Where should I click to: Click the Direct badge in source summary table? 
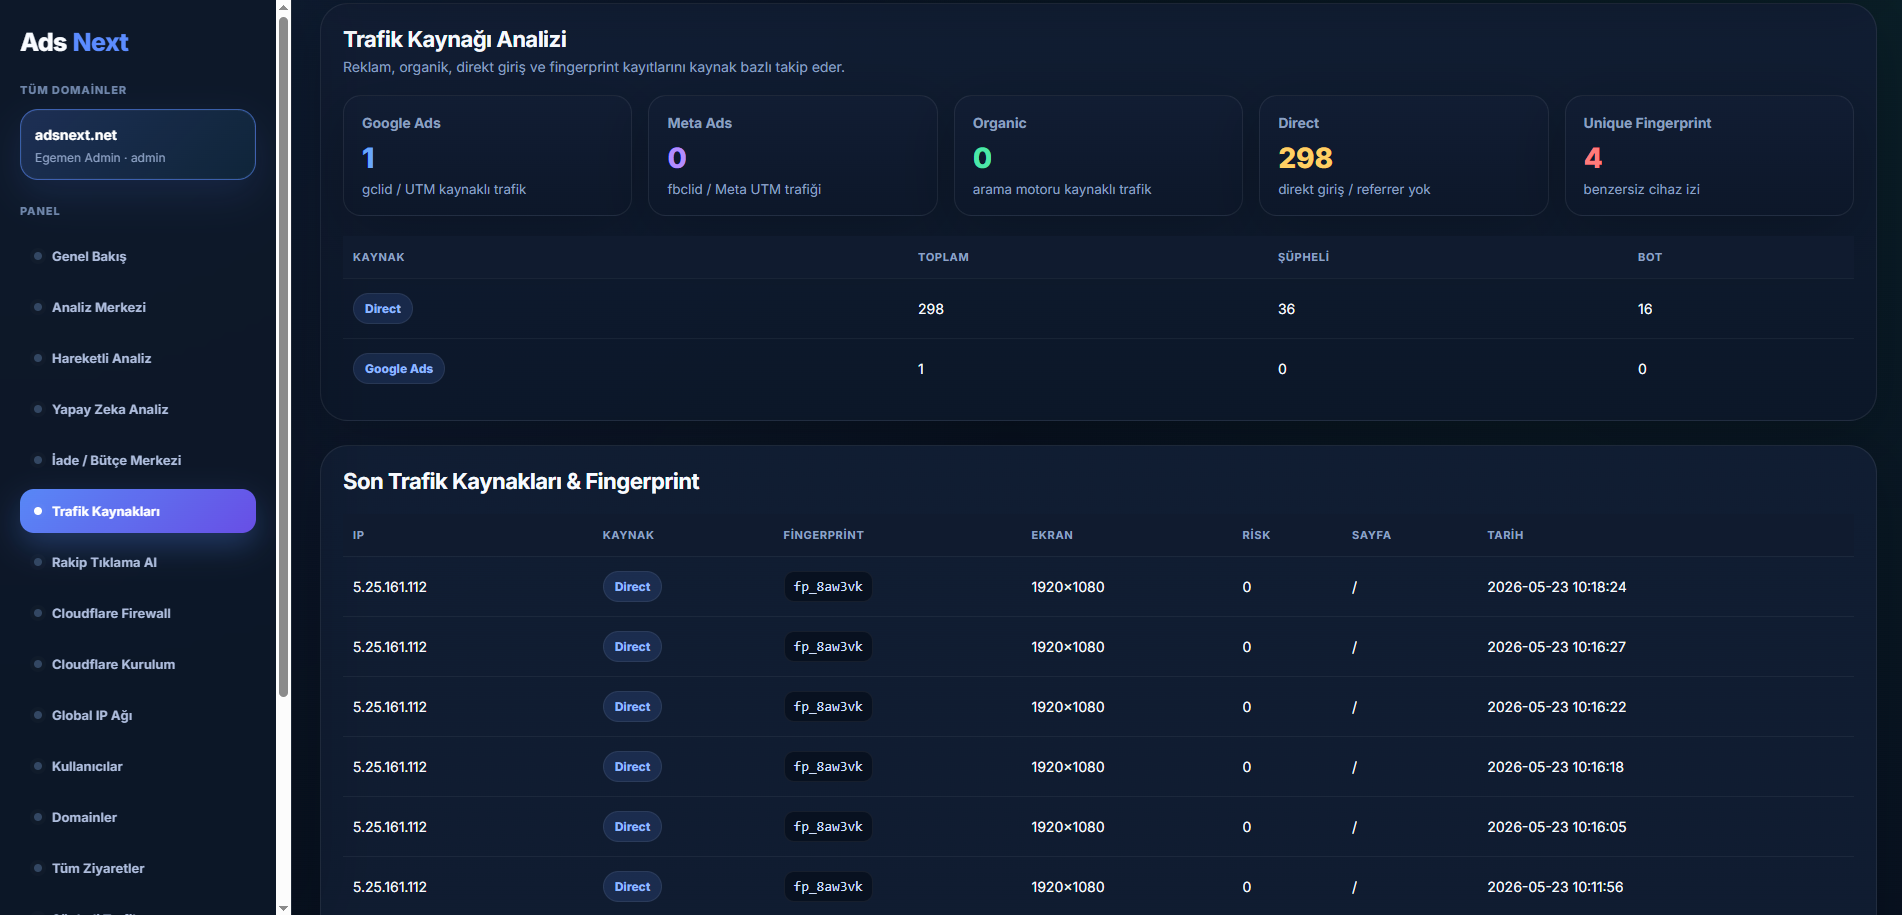[383, 309]
